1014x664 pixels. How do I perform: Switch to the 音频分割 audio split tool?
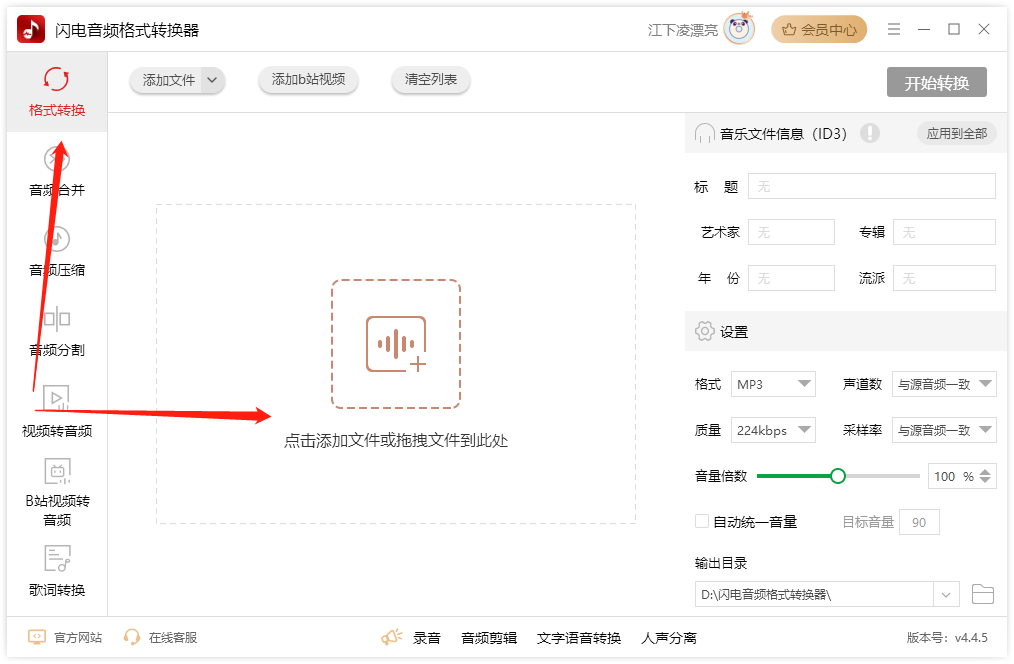coord(55,332)
